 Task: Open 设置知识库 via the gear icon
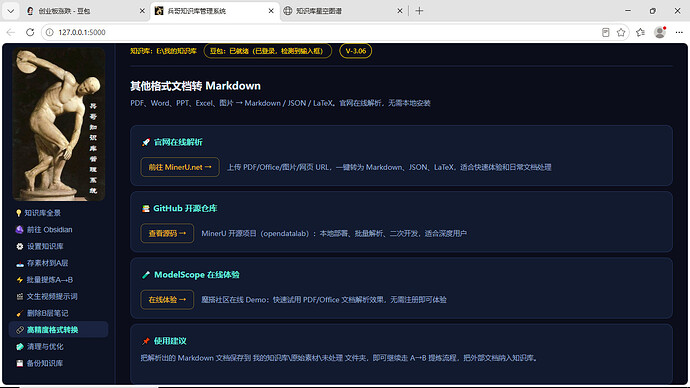coord(20,246)
